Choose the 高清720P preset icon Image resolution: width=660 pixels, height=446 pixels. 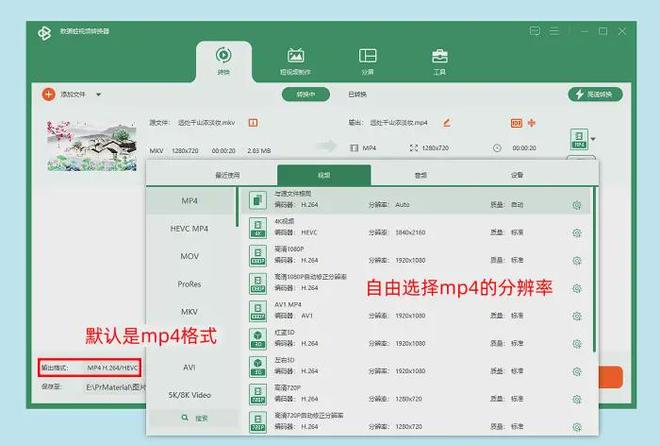coord(258,394)
